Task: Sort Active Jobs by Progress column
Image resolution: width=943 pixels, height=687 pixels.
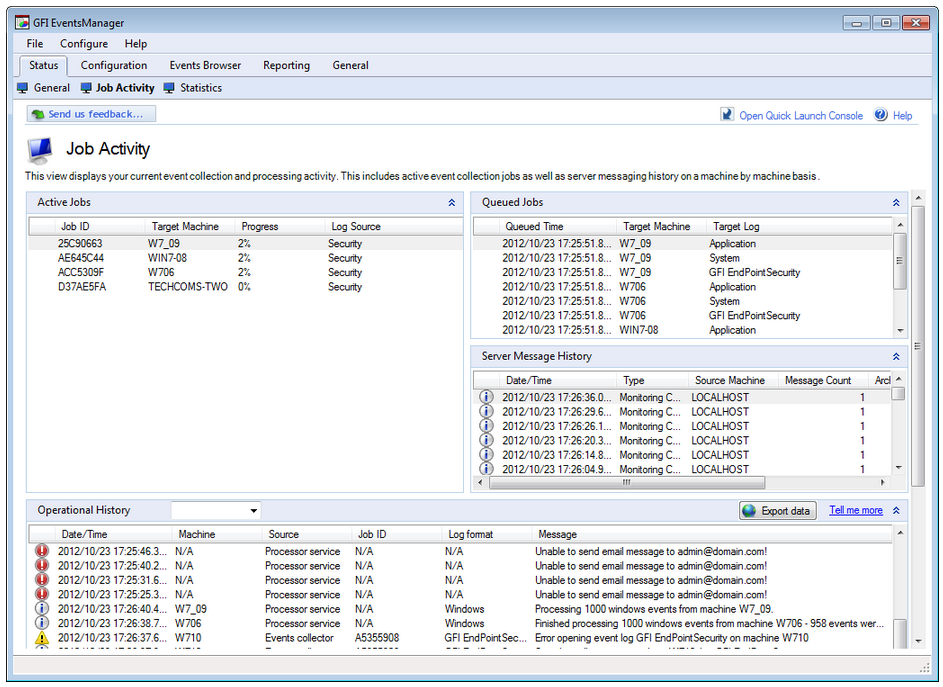Action: coord(280,227)
